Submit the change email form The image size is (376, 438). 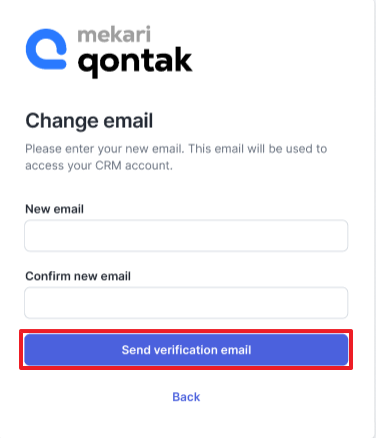[x=186, y=350]
